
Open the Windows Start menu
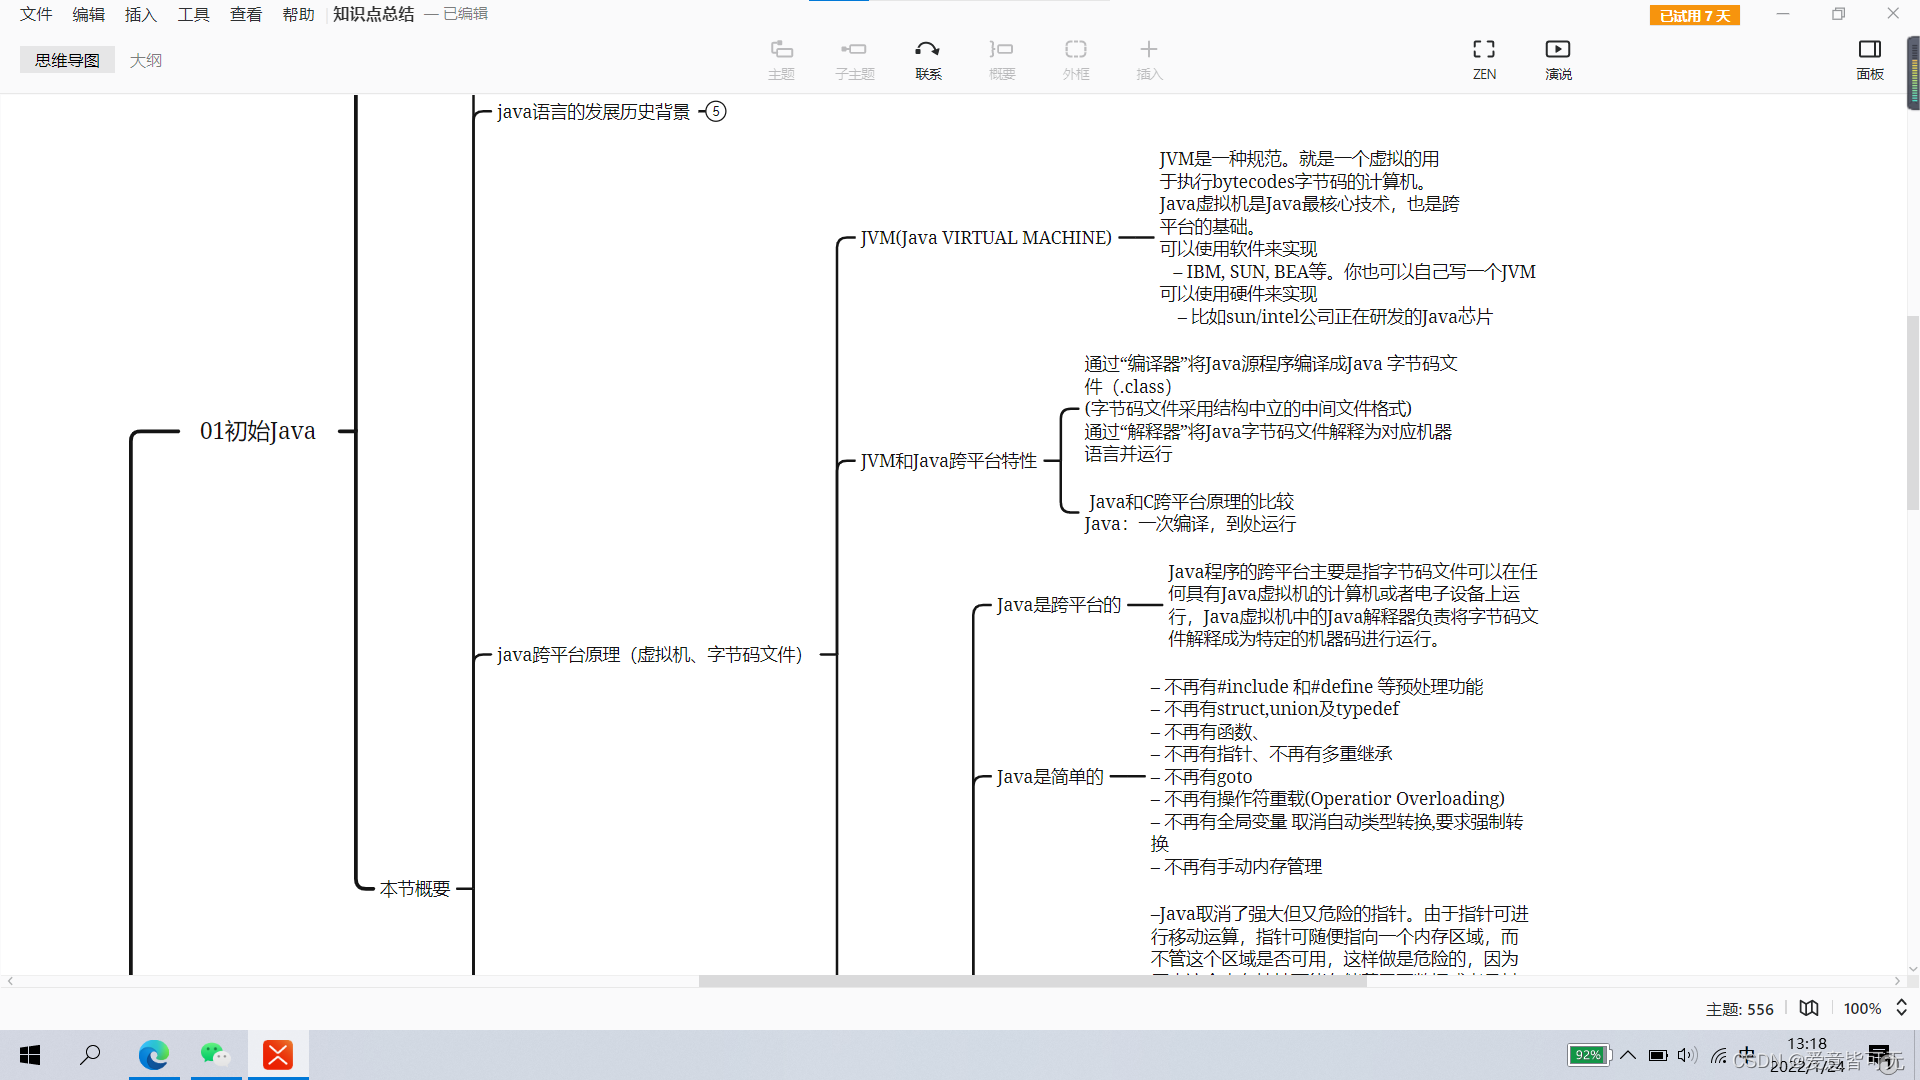[x=30, y=1055]
